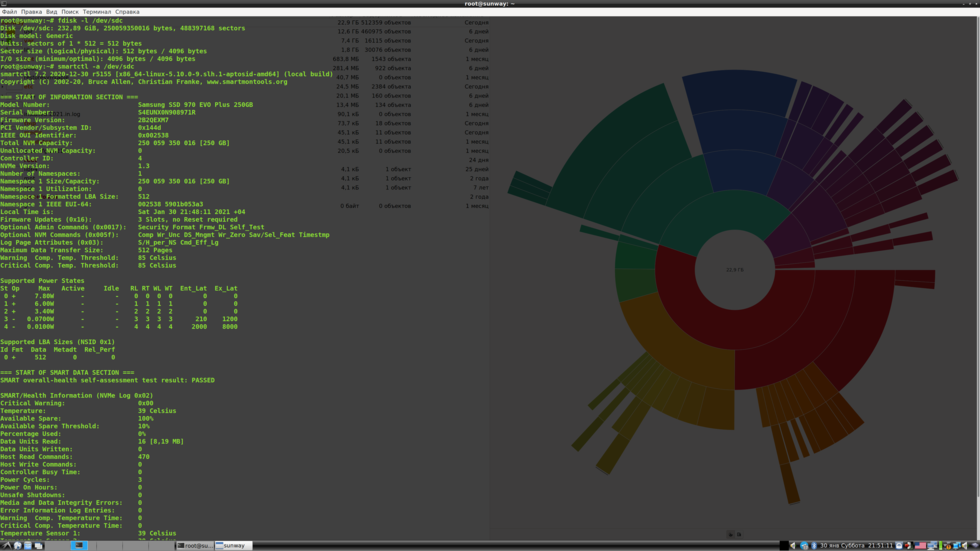Click the US flag keyboard layout icon
Image resolution: width=980 pixels, height=551 pixels.
920,546
